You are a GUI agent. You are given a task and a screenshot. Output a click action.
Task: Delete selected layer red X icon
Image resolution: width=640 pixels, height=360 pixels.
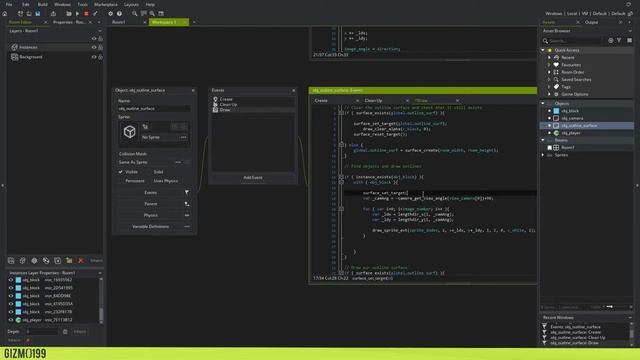(81, 260)
